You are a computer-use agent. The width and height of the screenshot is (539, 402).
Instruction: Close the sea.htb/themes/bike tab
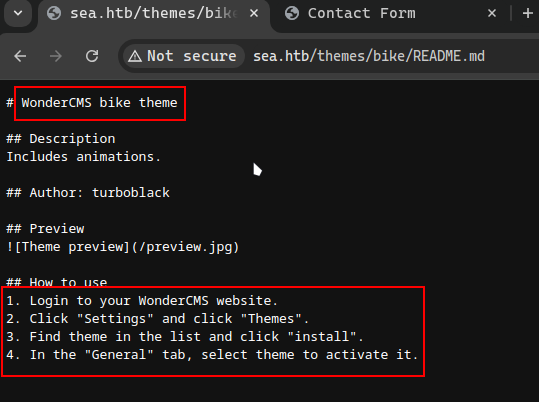[x=254, y=13]
